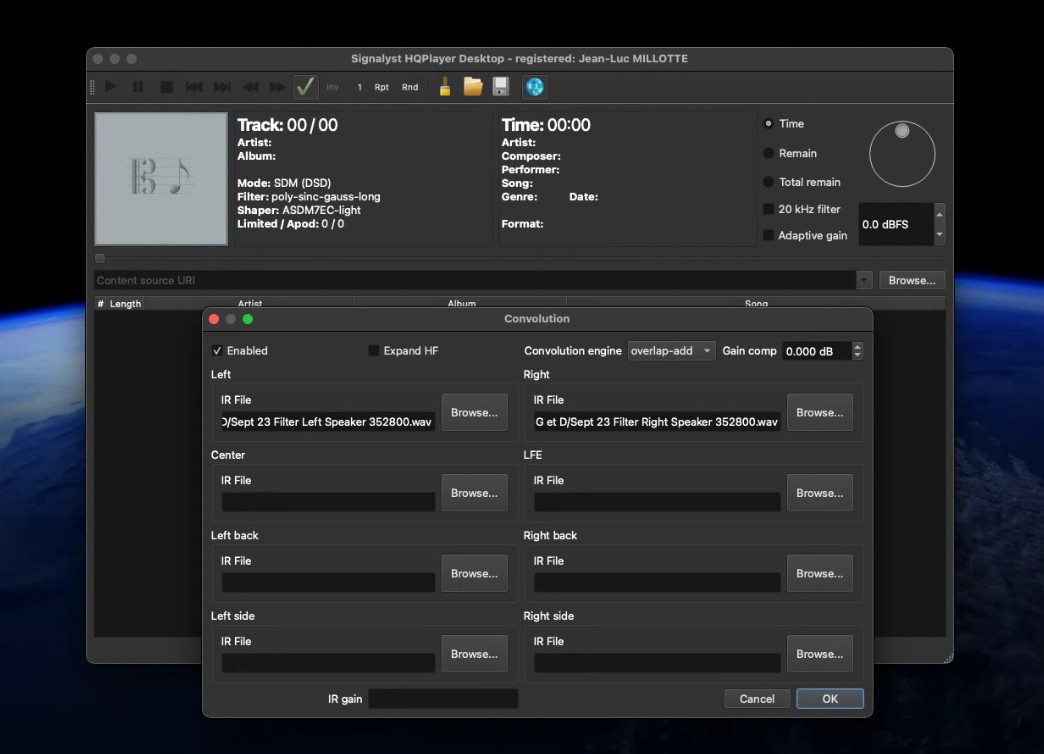The image size is (1044, 754).
Task: Click the broom clear playlist icon
Action: click(445, 87)
